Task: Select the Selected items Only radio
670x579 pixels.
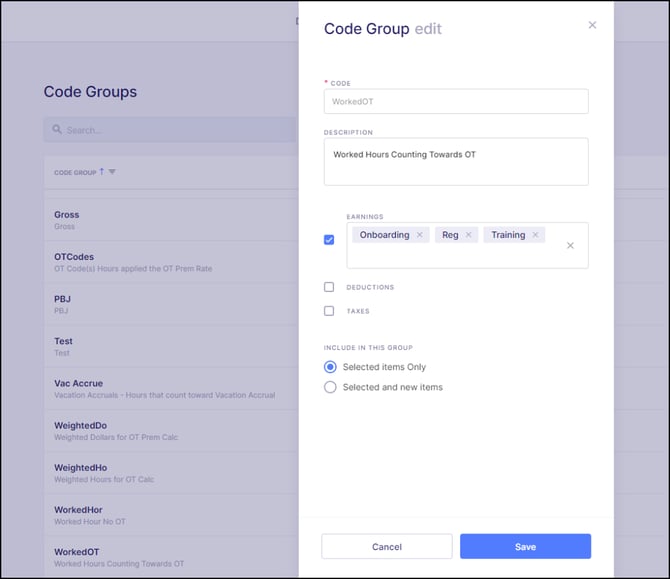Action: (x=330, y=367)
